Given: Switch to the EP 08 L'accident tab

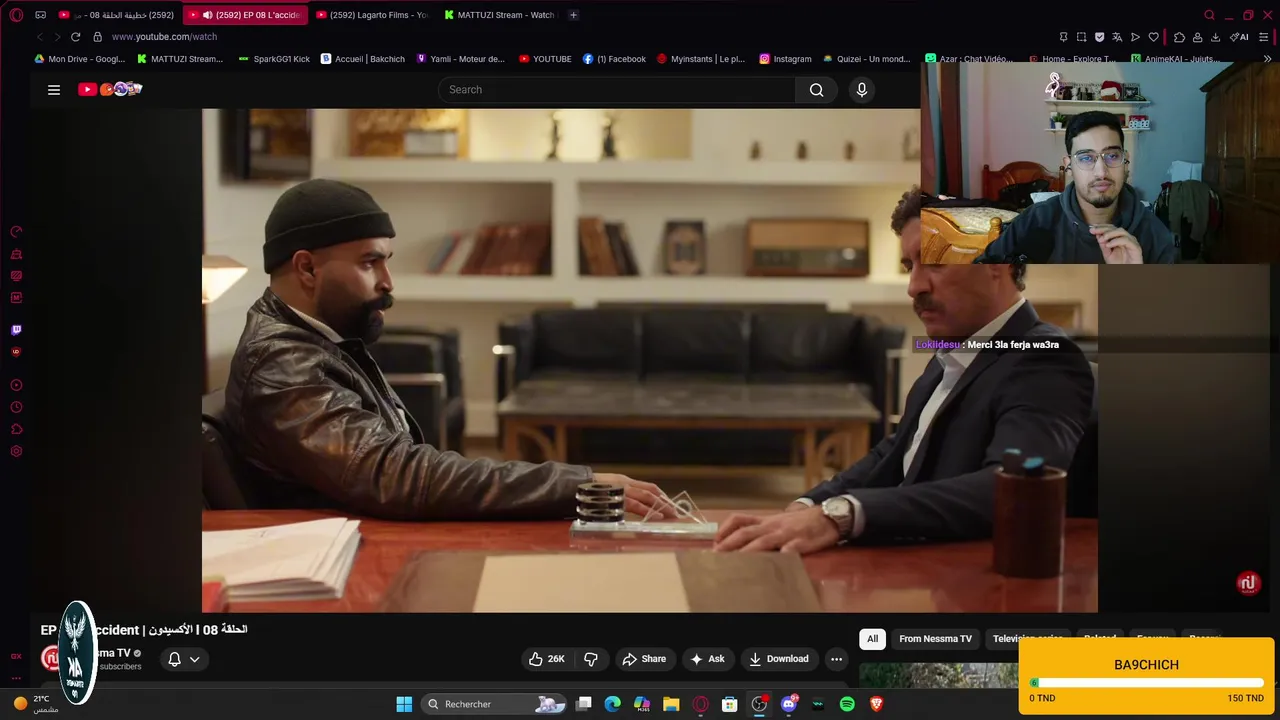Looking at the screenshot, I should pyautogui.click(x=248, y=15).
